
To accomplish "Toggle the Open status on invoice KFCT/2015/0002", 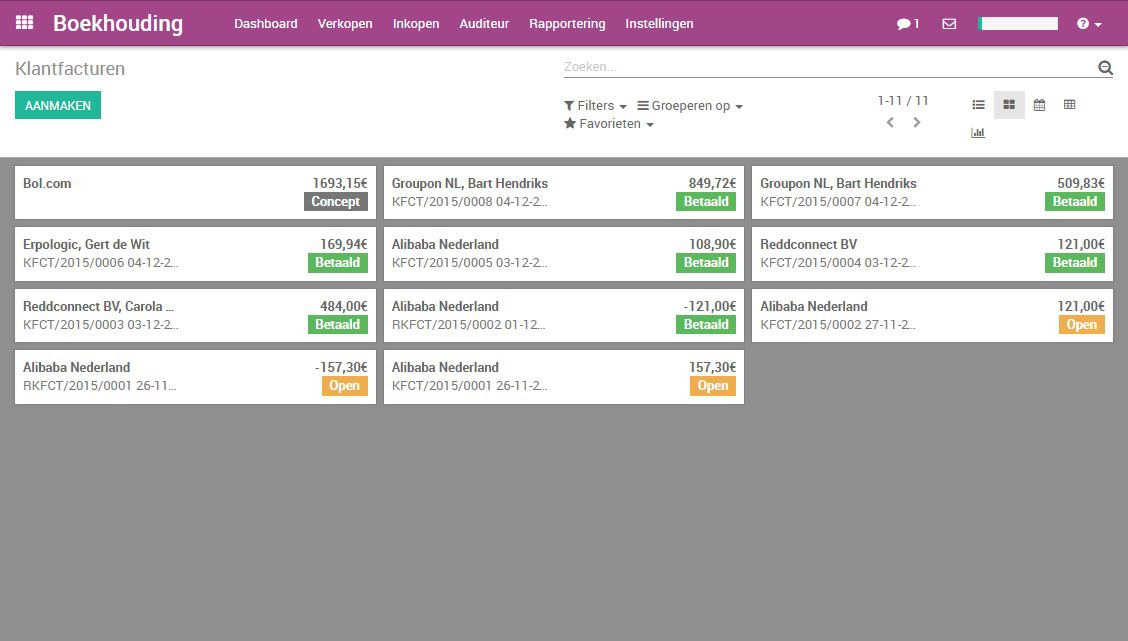I will point(1081,324).
